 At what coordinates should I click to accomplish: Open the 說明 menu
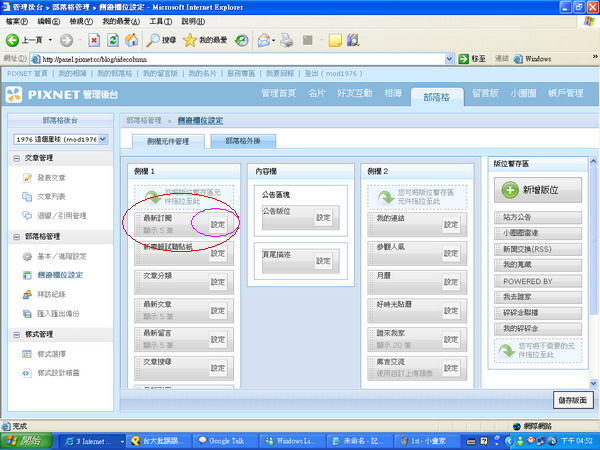193,21
